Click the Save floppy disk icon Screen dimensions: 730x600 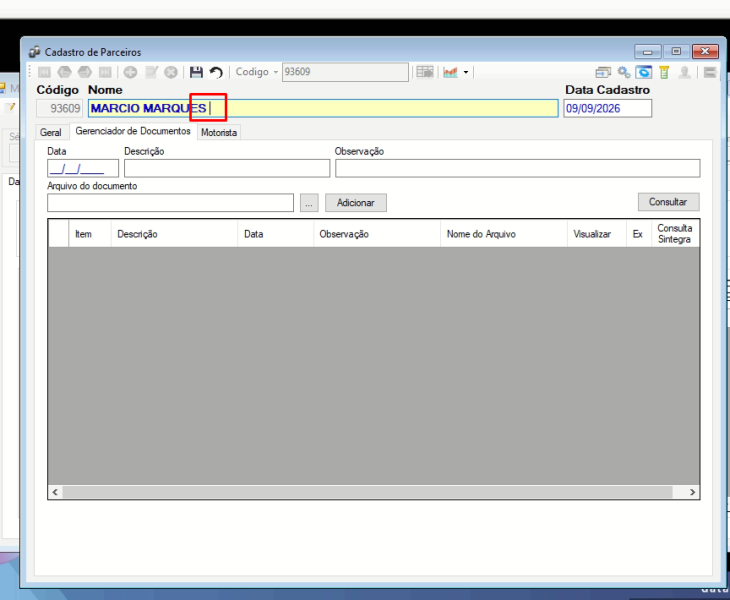pyautogui.click(x=196, y=72)
